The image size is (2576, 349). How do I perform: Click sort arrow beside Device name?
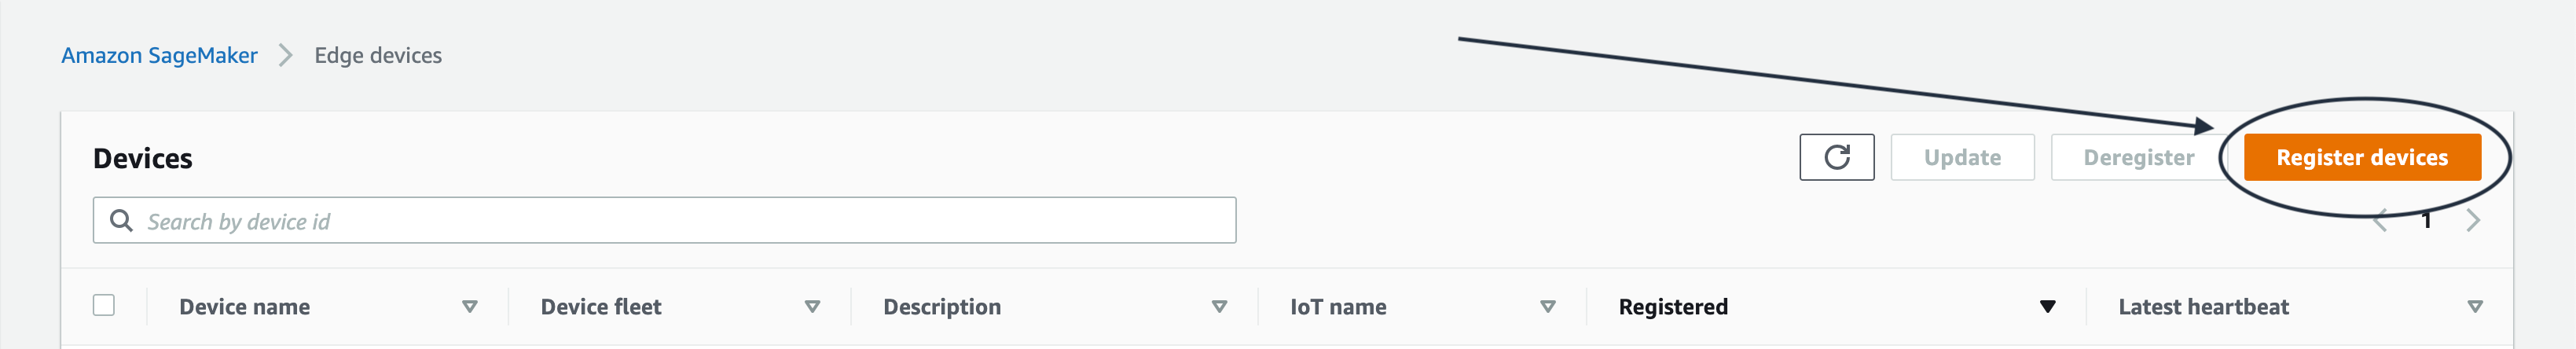469,307
